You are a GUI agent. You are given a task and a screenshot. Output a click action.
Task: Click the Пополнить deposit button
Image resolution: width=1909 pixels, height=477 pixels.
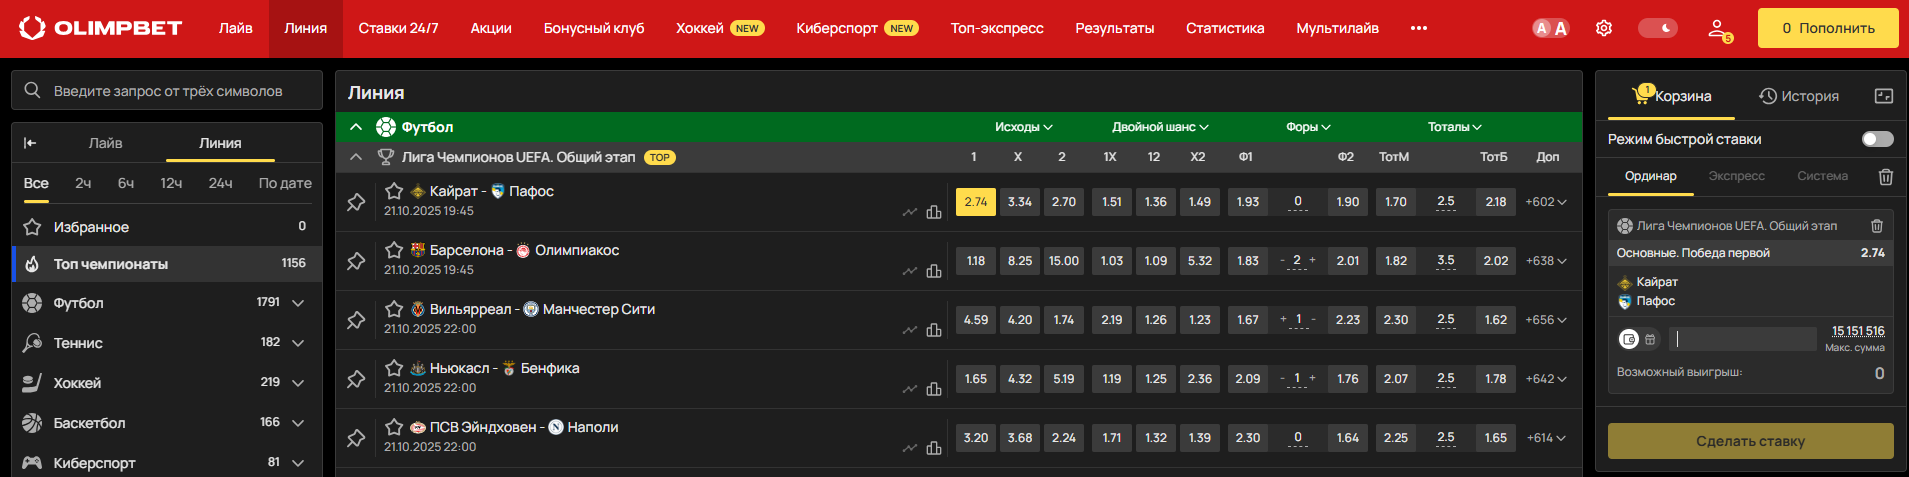click(x=1828, y=28)
